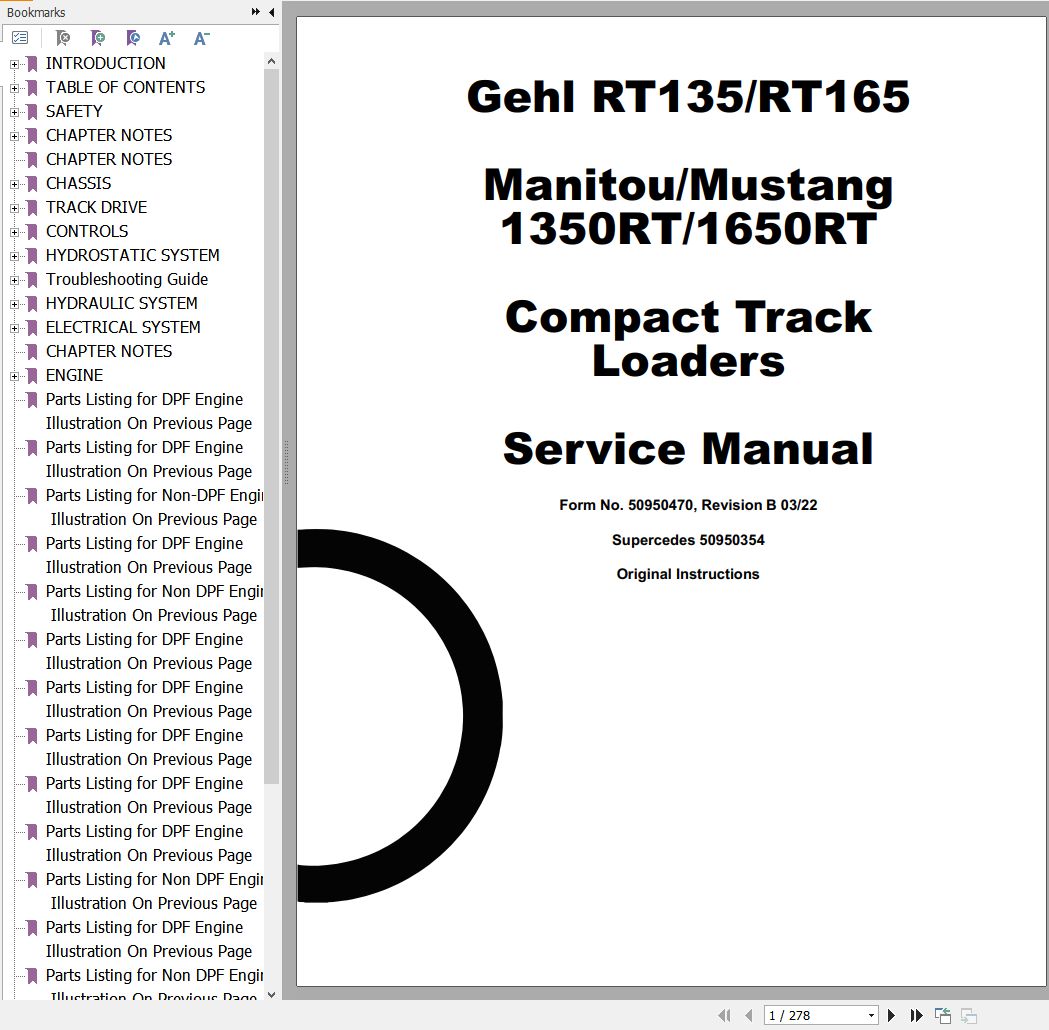Go to the next page
The height and width of the screenshot is (1030, 1049).
[x=891, y=1015]
